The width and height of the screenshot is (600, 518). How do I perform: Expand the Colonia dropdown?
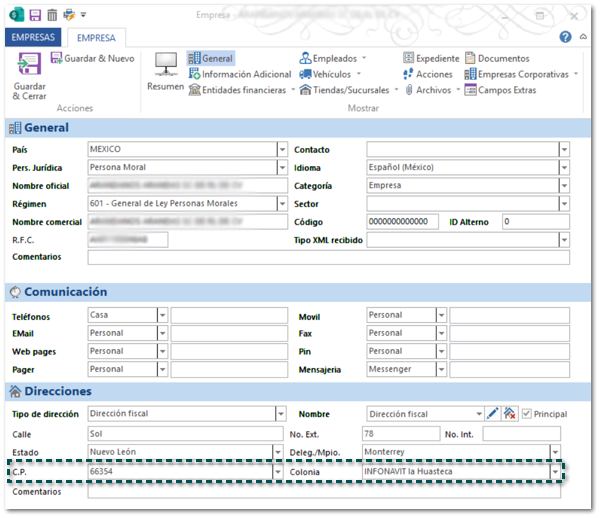pyautogui.click(x=554, y=471)
